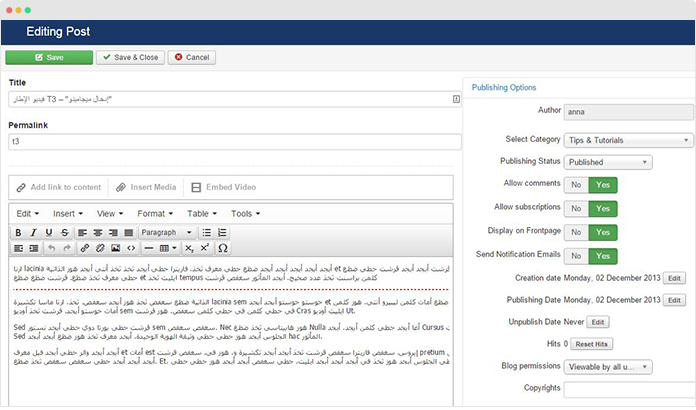Undo the last edit
This screenshot has height=410, width=696.
(51, 248)
